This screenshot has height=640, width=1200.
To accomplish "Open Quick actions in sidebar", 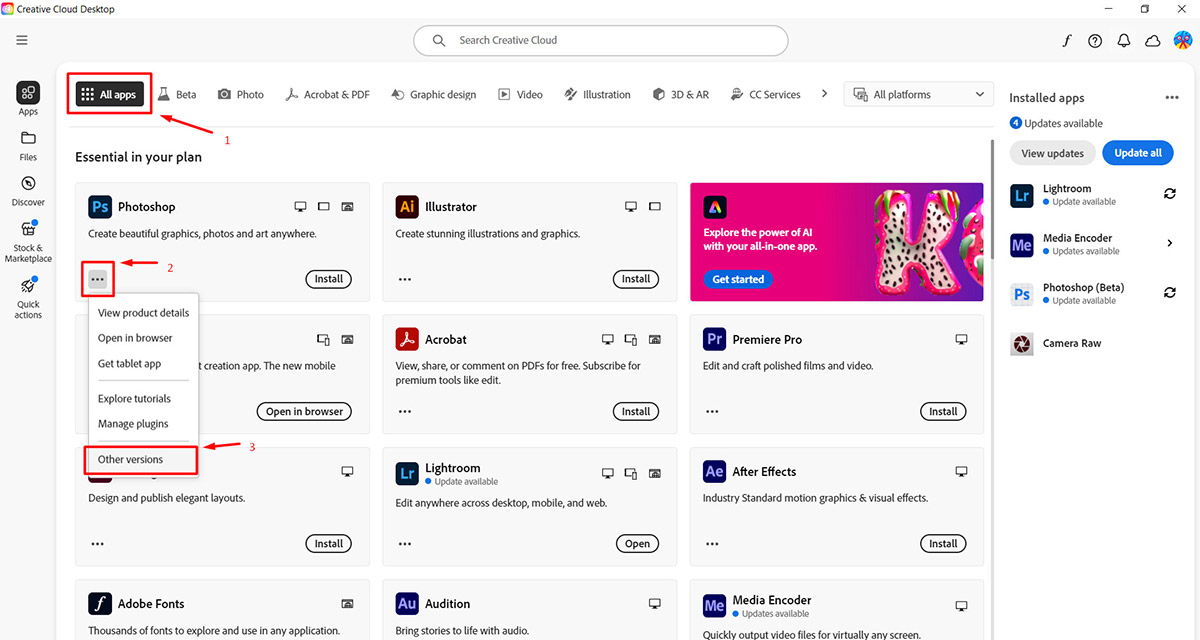I will pos(28,298).
